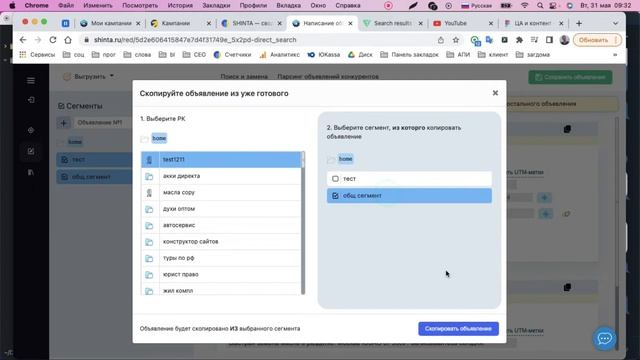
Task: Select campaign акки директа
Action: click(x=221, y=176)
